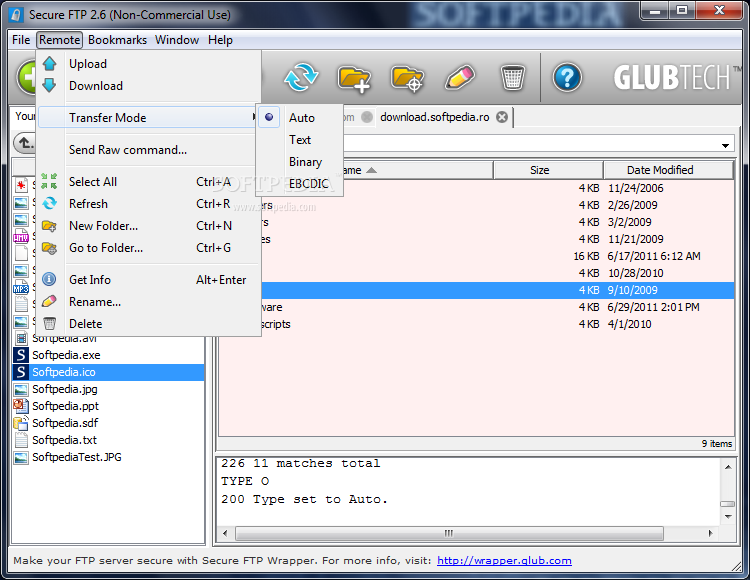Viewport: 750px width, 580px height.
Task: Open the Bookmarks menu
Action: [117, 40]
